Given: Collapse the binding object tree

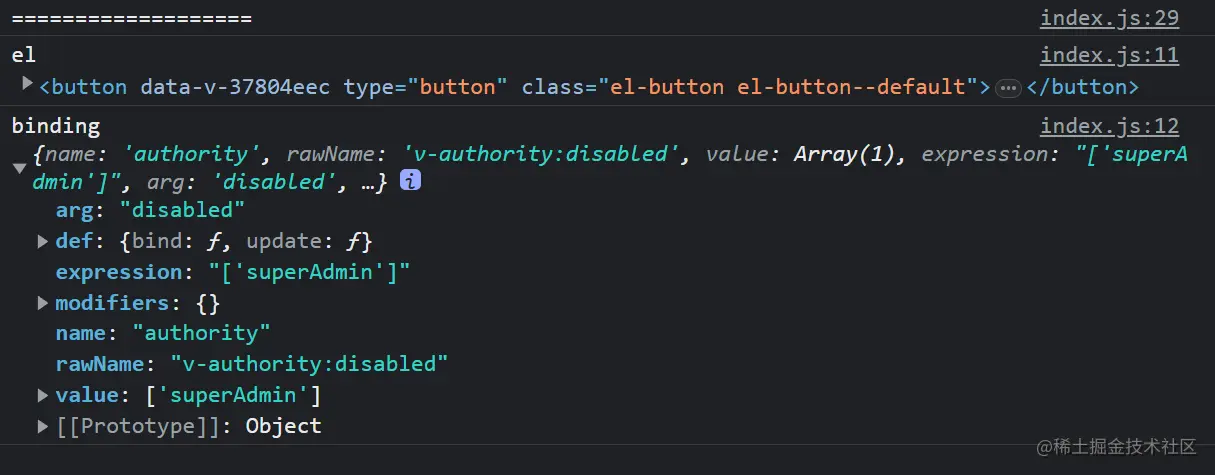Looking at the screenshot, I should pos(19,168).
